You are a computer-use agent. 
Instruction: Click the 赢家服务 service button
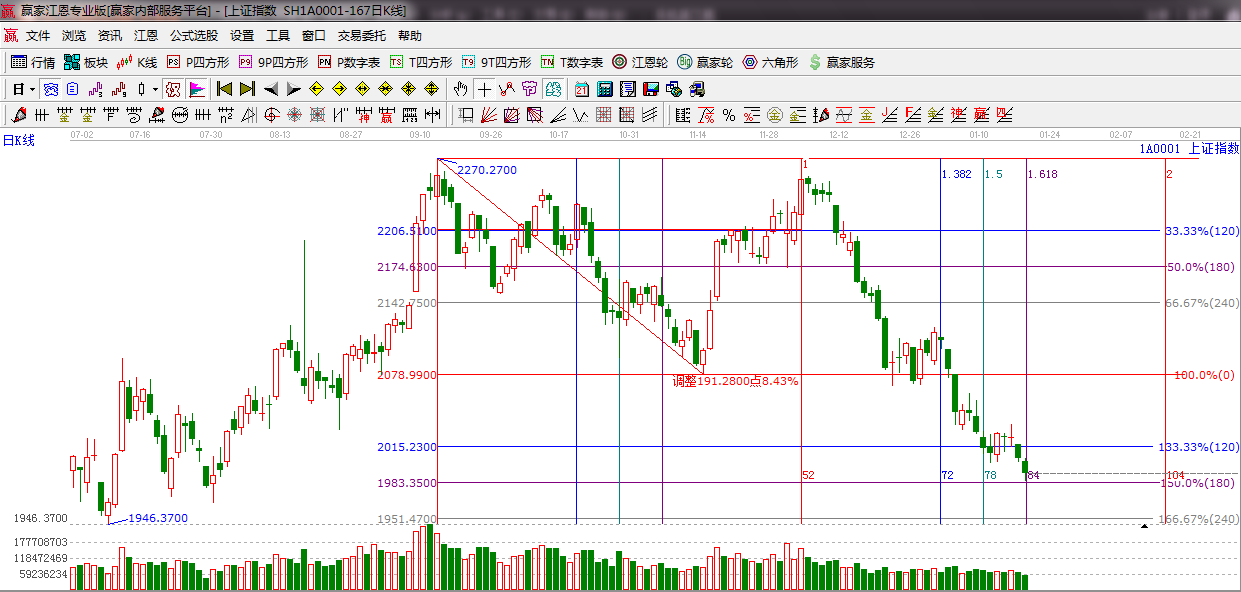841,62
